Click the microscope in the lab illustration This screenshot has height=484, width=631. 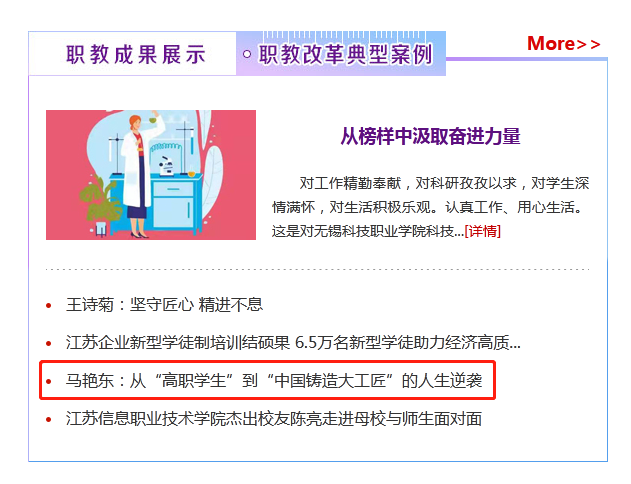point(166,166)
